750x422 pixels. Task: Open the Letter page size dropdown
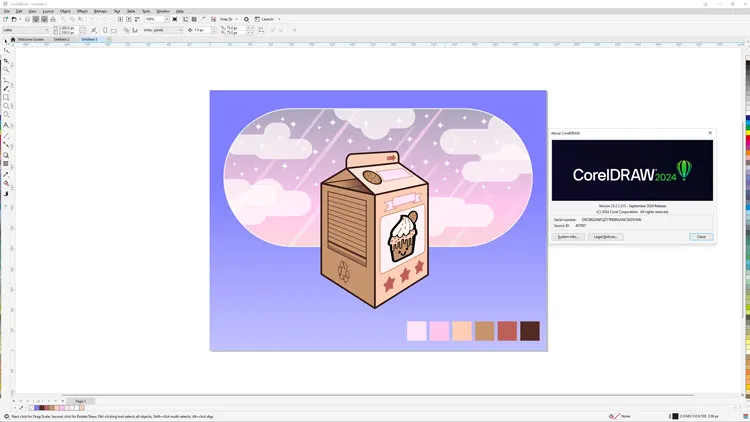tap(24, 30)
